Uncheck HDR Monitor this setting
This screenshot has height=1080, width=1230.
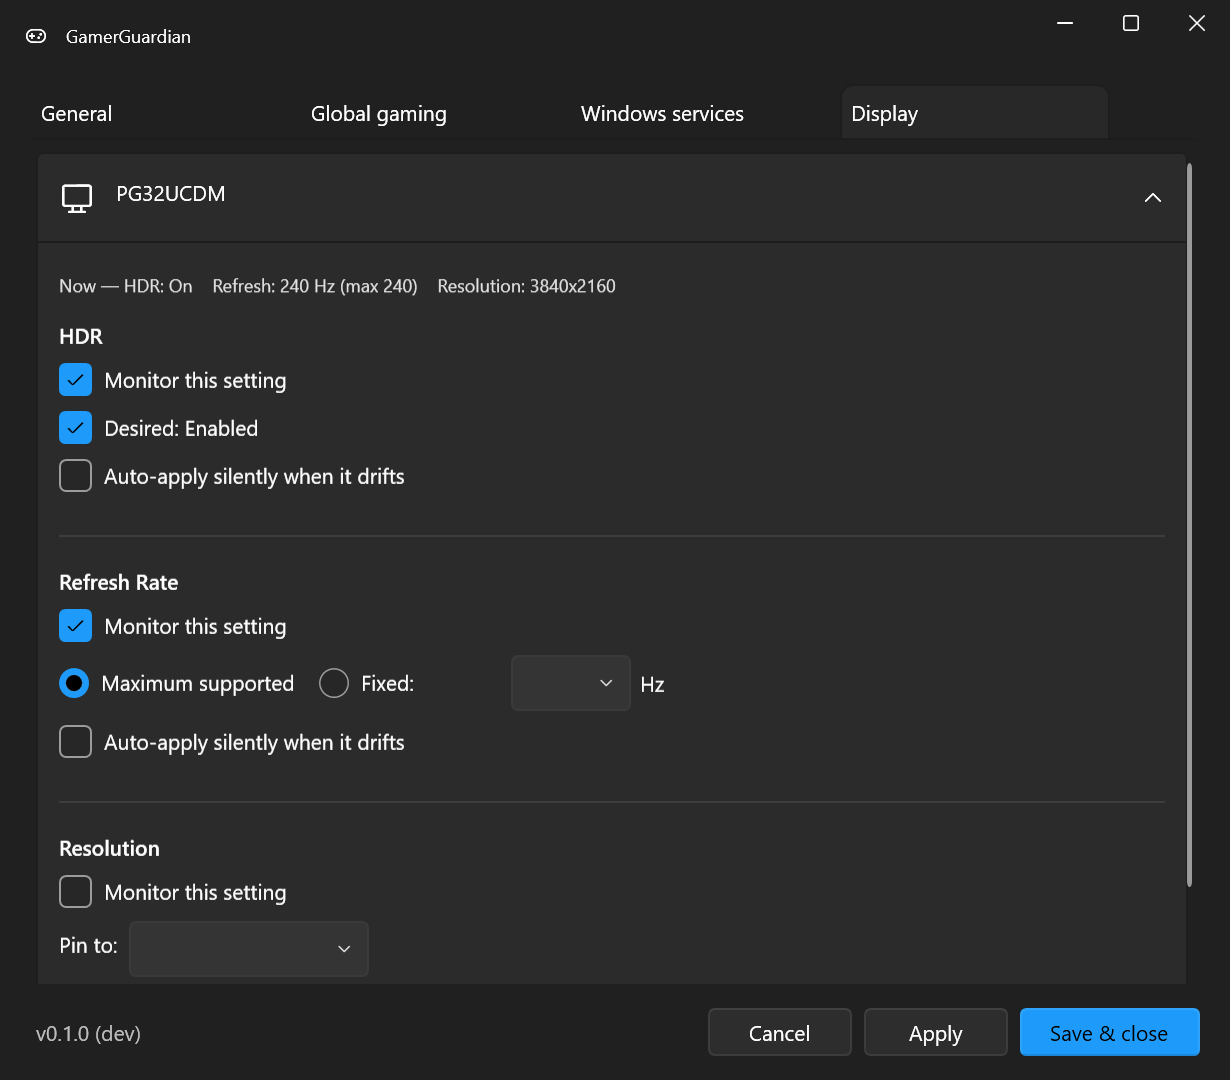(76, 380)
